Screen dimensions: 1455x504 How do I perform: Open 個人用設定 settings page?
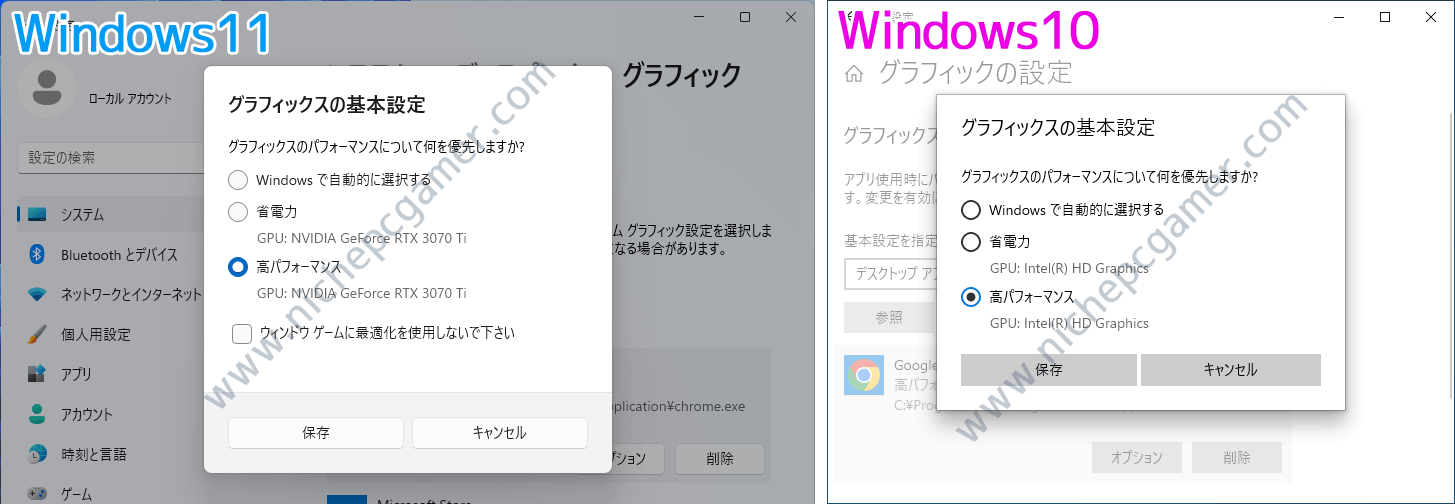point(110,334)
